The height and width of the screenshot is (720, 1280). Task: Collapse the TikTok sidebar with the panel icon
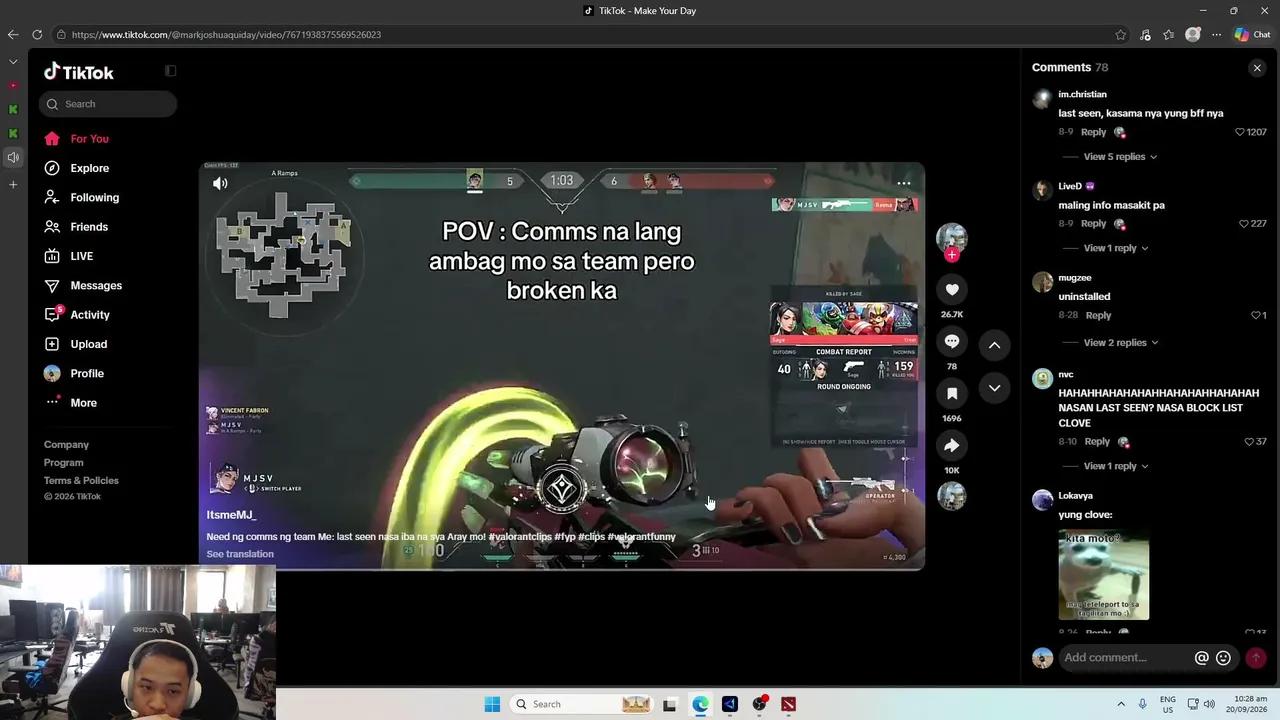(170, 71)
